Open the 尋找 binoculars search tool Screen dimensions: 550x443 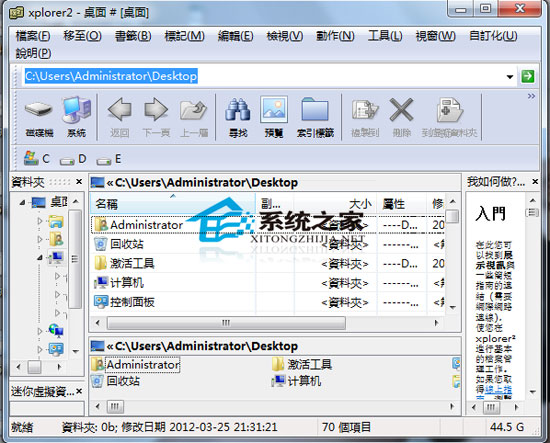click(238, 117)
